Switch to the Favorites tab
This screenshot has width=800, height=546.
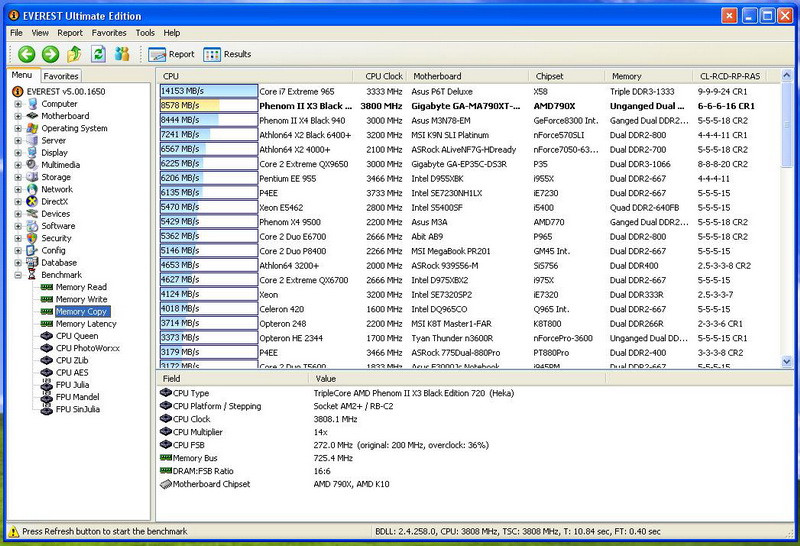(x=61, y=76)
